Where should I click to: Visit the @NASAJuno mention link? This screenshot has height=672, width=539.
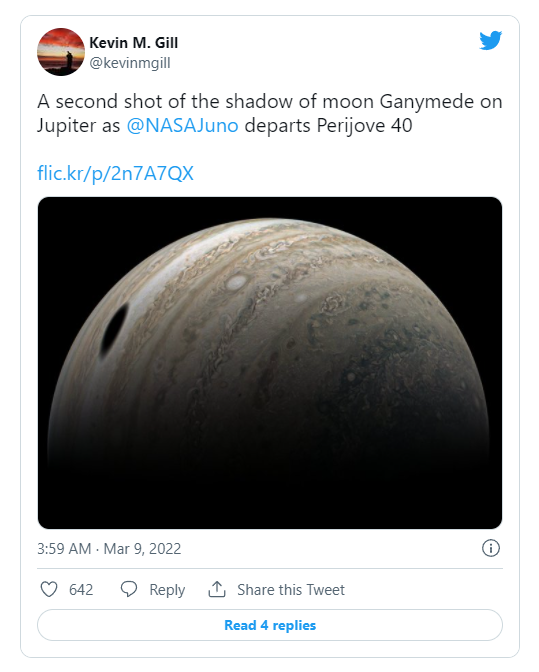click(x=183, y=126)
